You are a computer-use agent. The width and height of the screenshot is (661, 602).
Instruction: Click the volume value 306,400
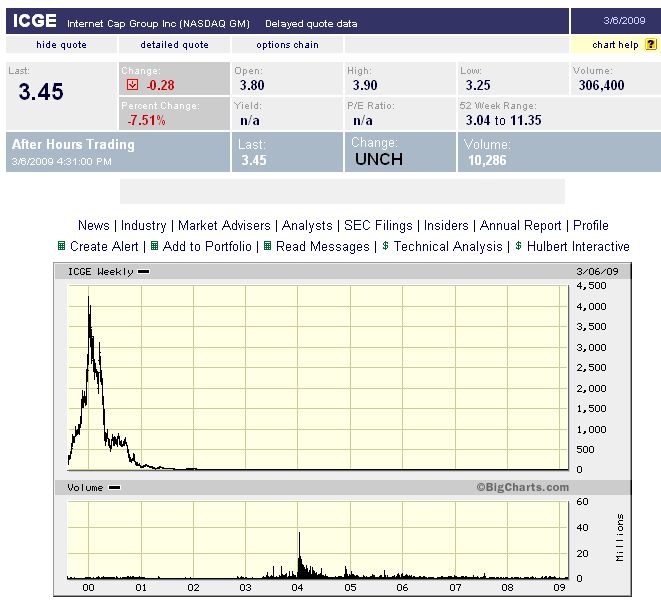(x=601, y=85)
